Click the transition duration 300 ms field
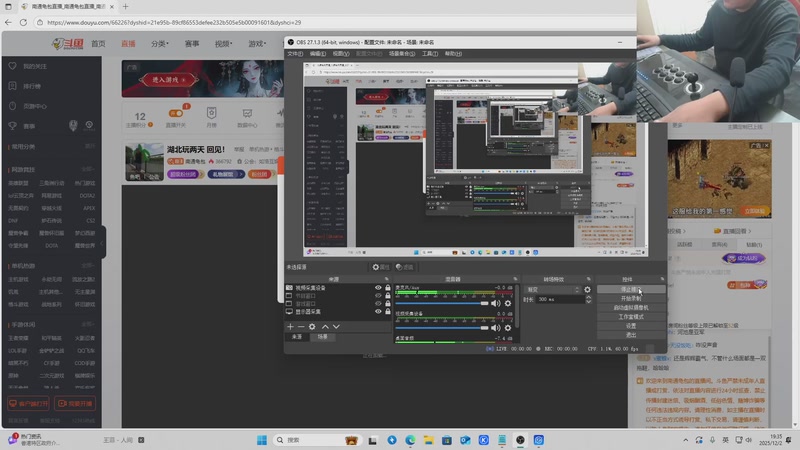Screen dimensions: 800x450 click(560, 299)
